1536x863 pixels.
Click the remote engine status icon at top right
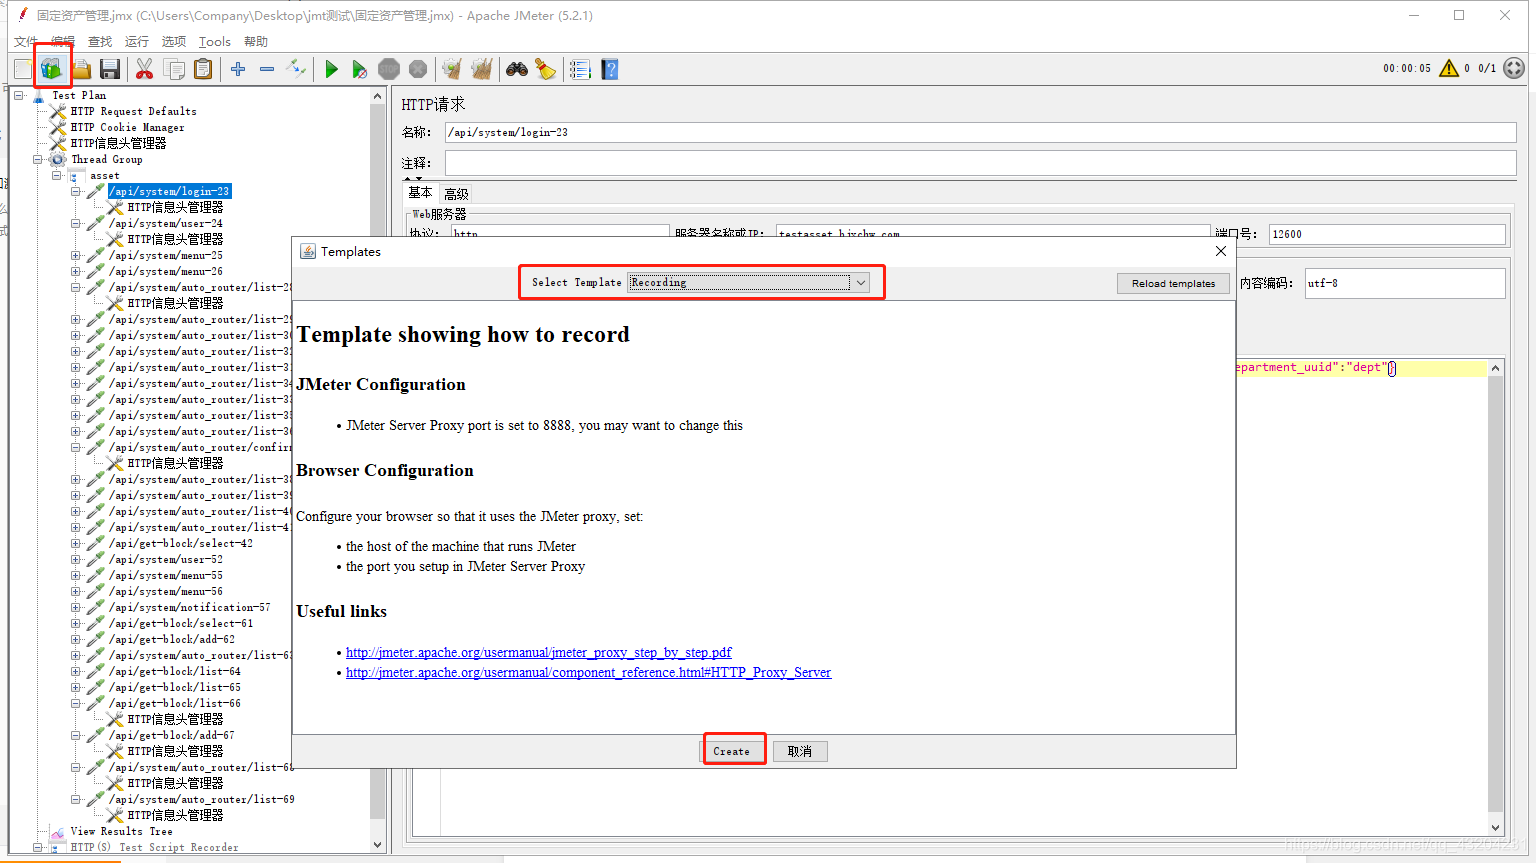tap(1514, 68)
